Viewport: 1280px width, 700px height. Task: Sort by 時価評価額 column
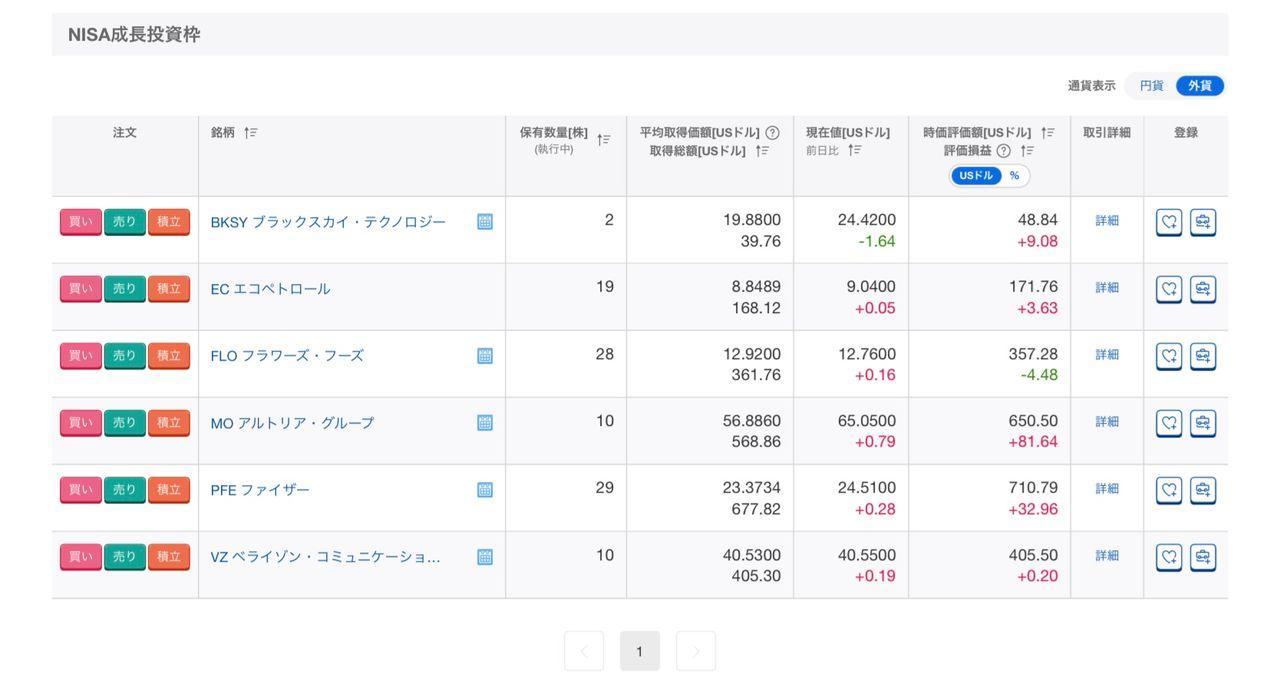pyautogui.click(x=1047, y=133)
